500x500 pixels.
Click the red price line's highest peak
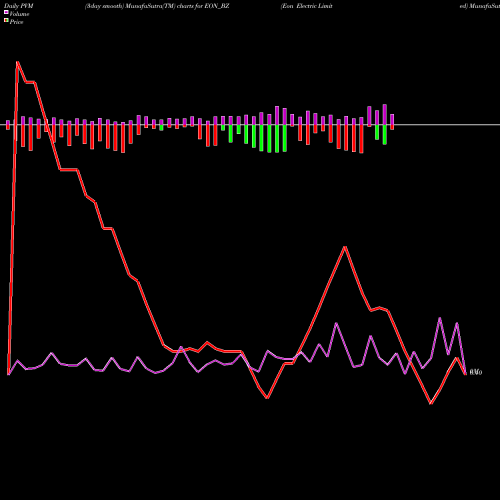[17, 62]
